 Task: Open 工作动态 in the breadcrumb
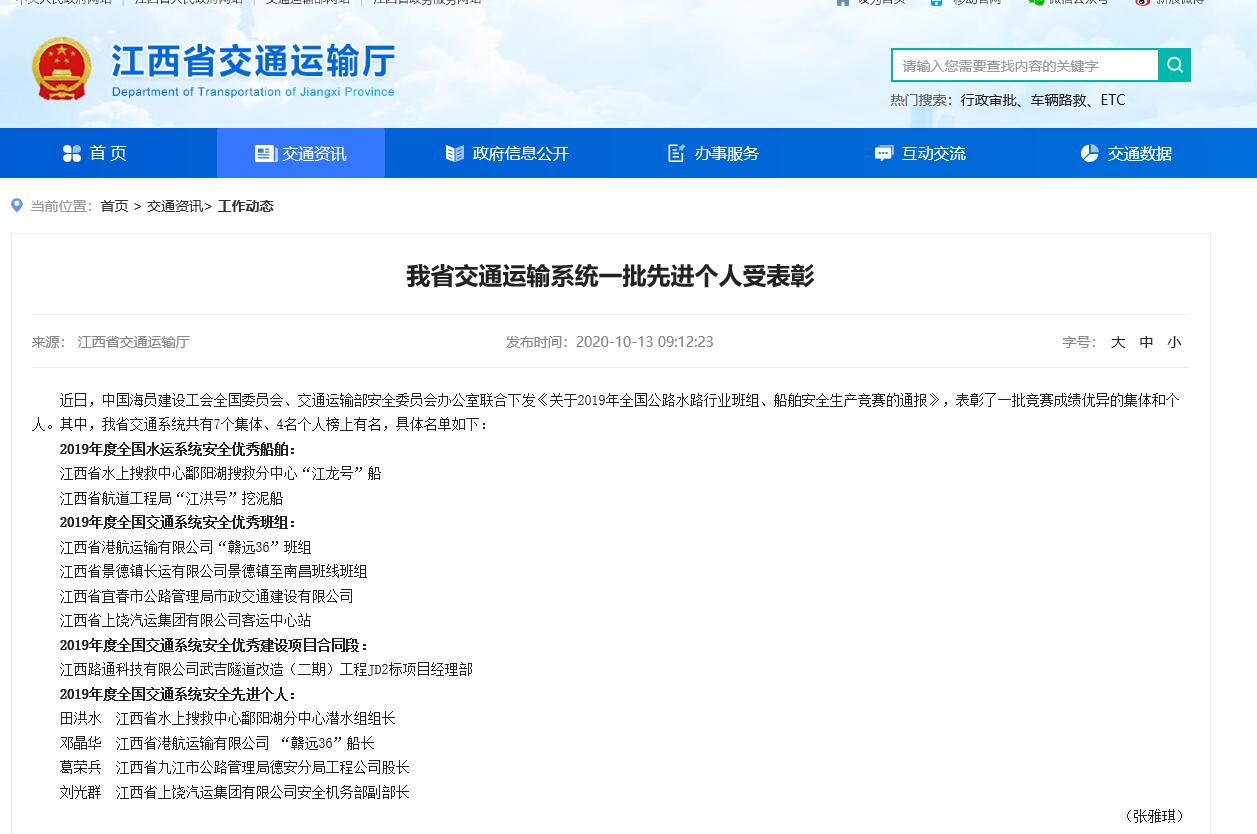(x=245, y=206)
